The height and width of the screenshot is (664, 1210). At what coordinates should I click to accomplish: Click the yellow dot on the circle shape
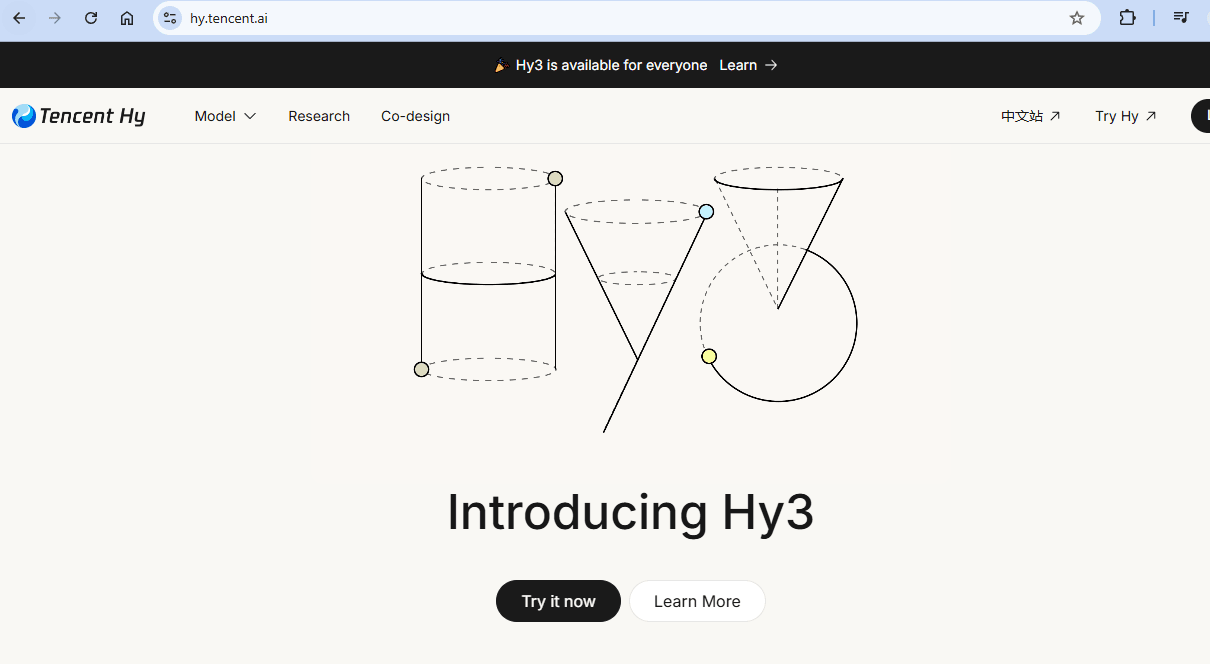(x=709, y=356)
